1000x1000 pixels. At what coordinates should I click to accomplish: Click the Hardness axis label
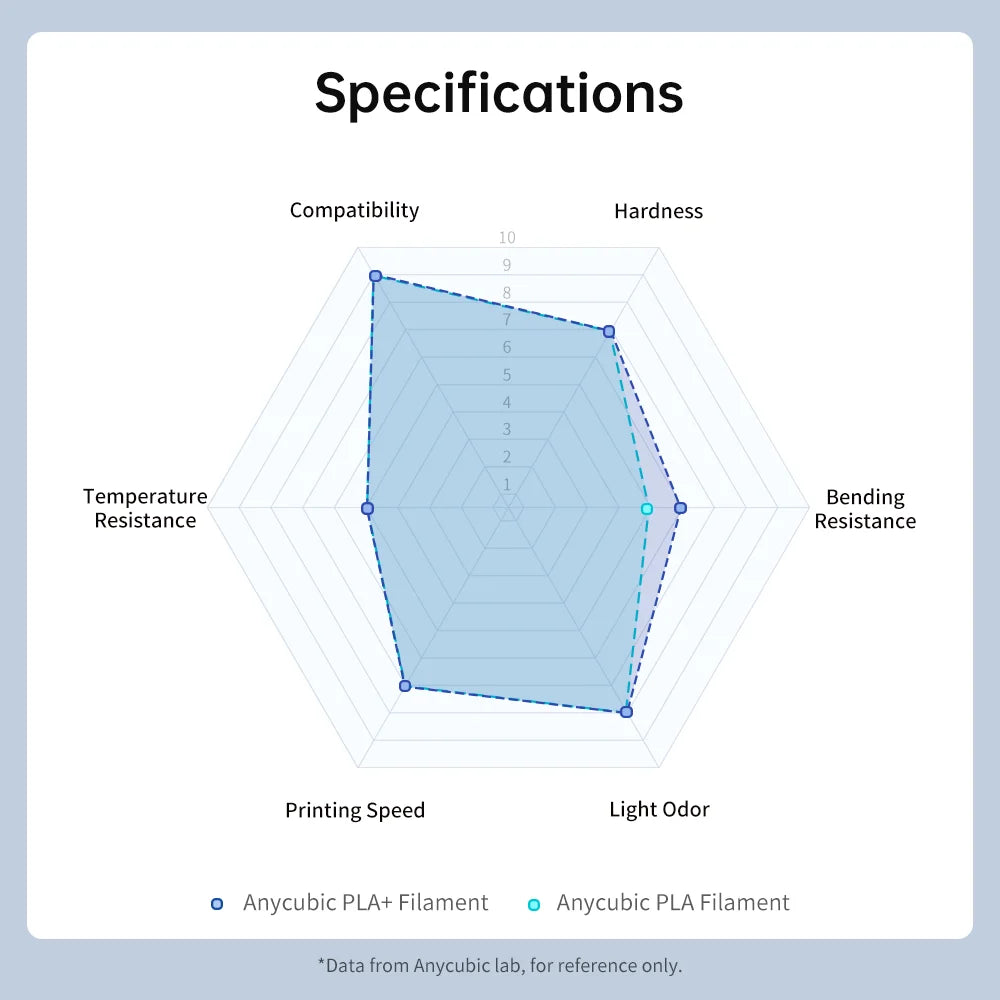point(658,211)
